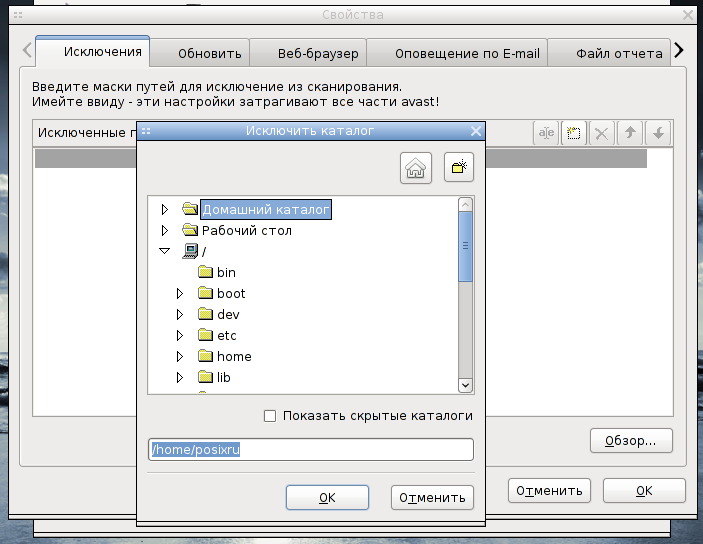Close the Исключить каталог dialog
703x544 pixels.
pyautogui.click(x=476, y=131)
